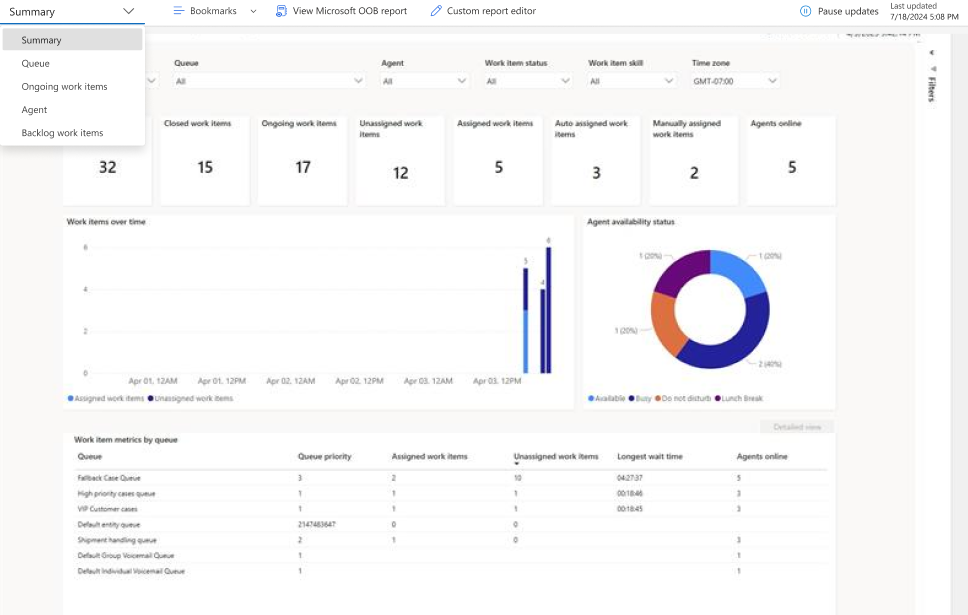The image size is (968, 615).
Task: Click Shipment handling queue row
Action: [450, 540]
